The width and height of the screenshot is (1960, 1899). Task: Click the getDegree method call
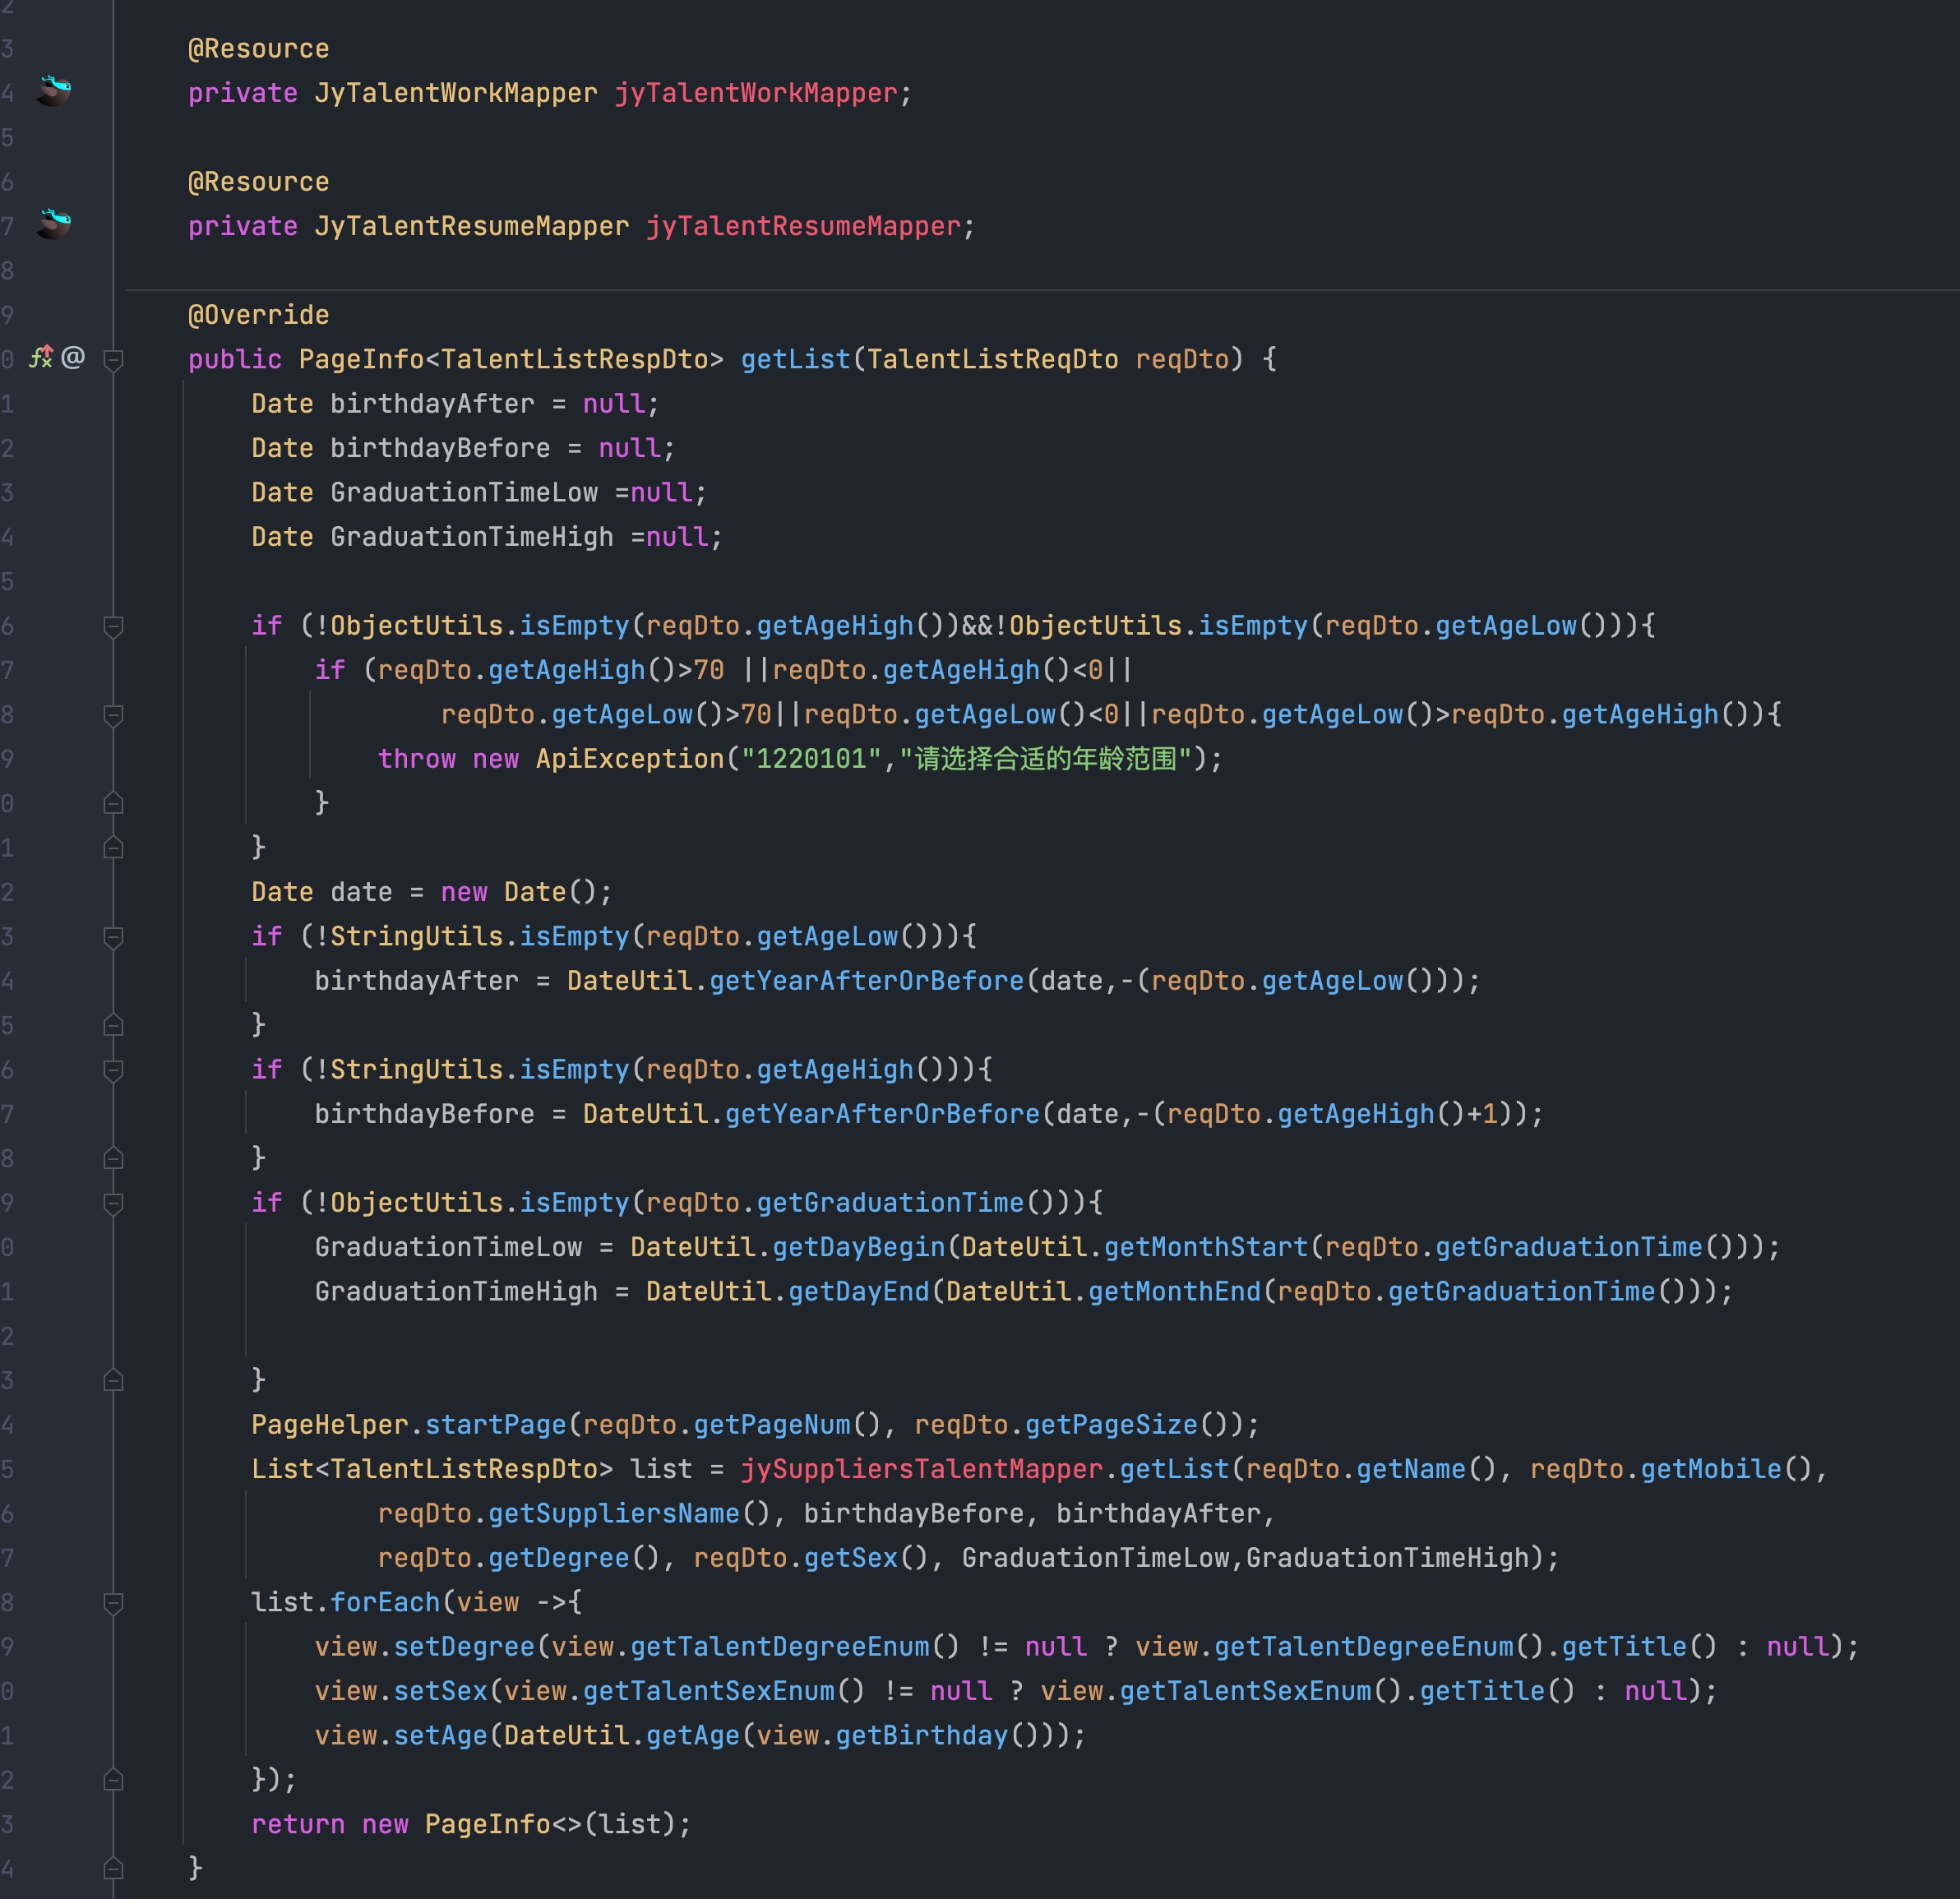coord(559,1558)
